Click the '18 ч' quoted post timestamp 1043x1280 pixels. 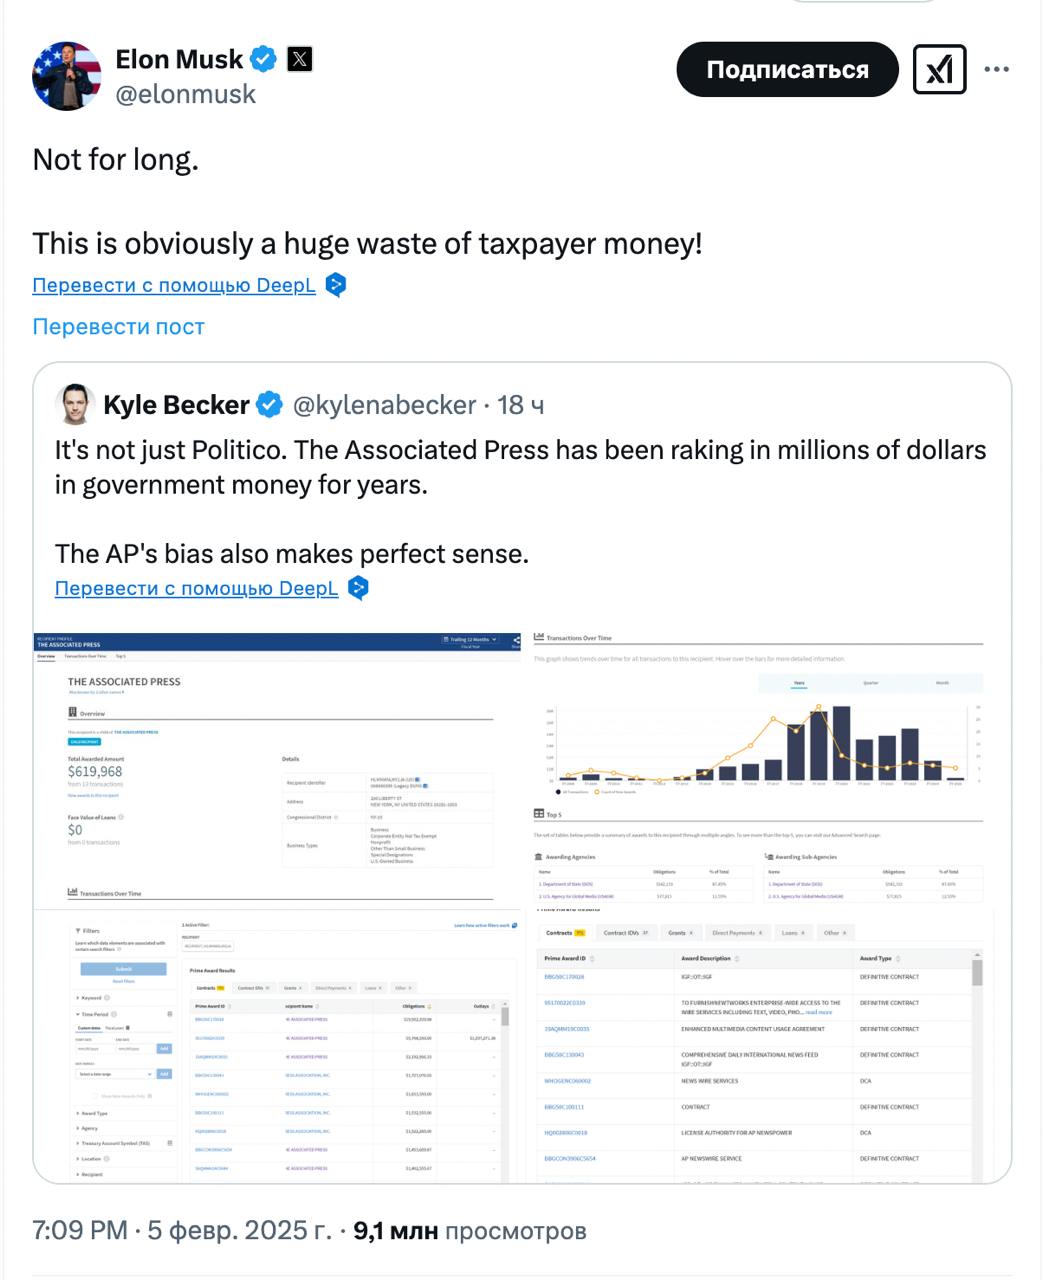pyautogui.click(x=521, y=405)
